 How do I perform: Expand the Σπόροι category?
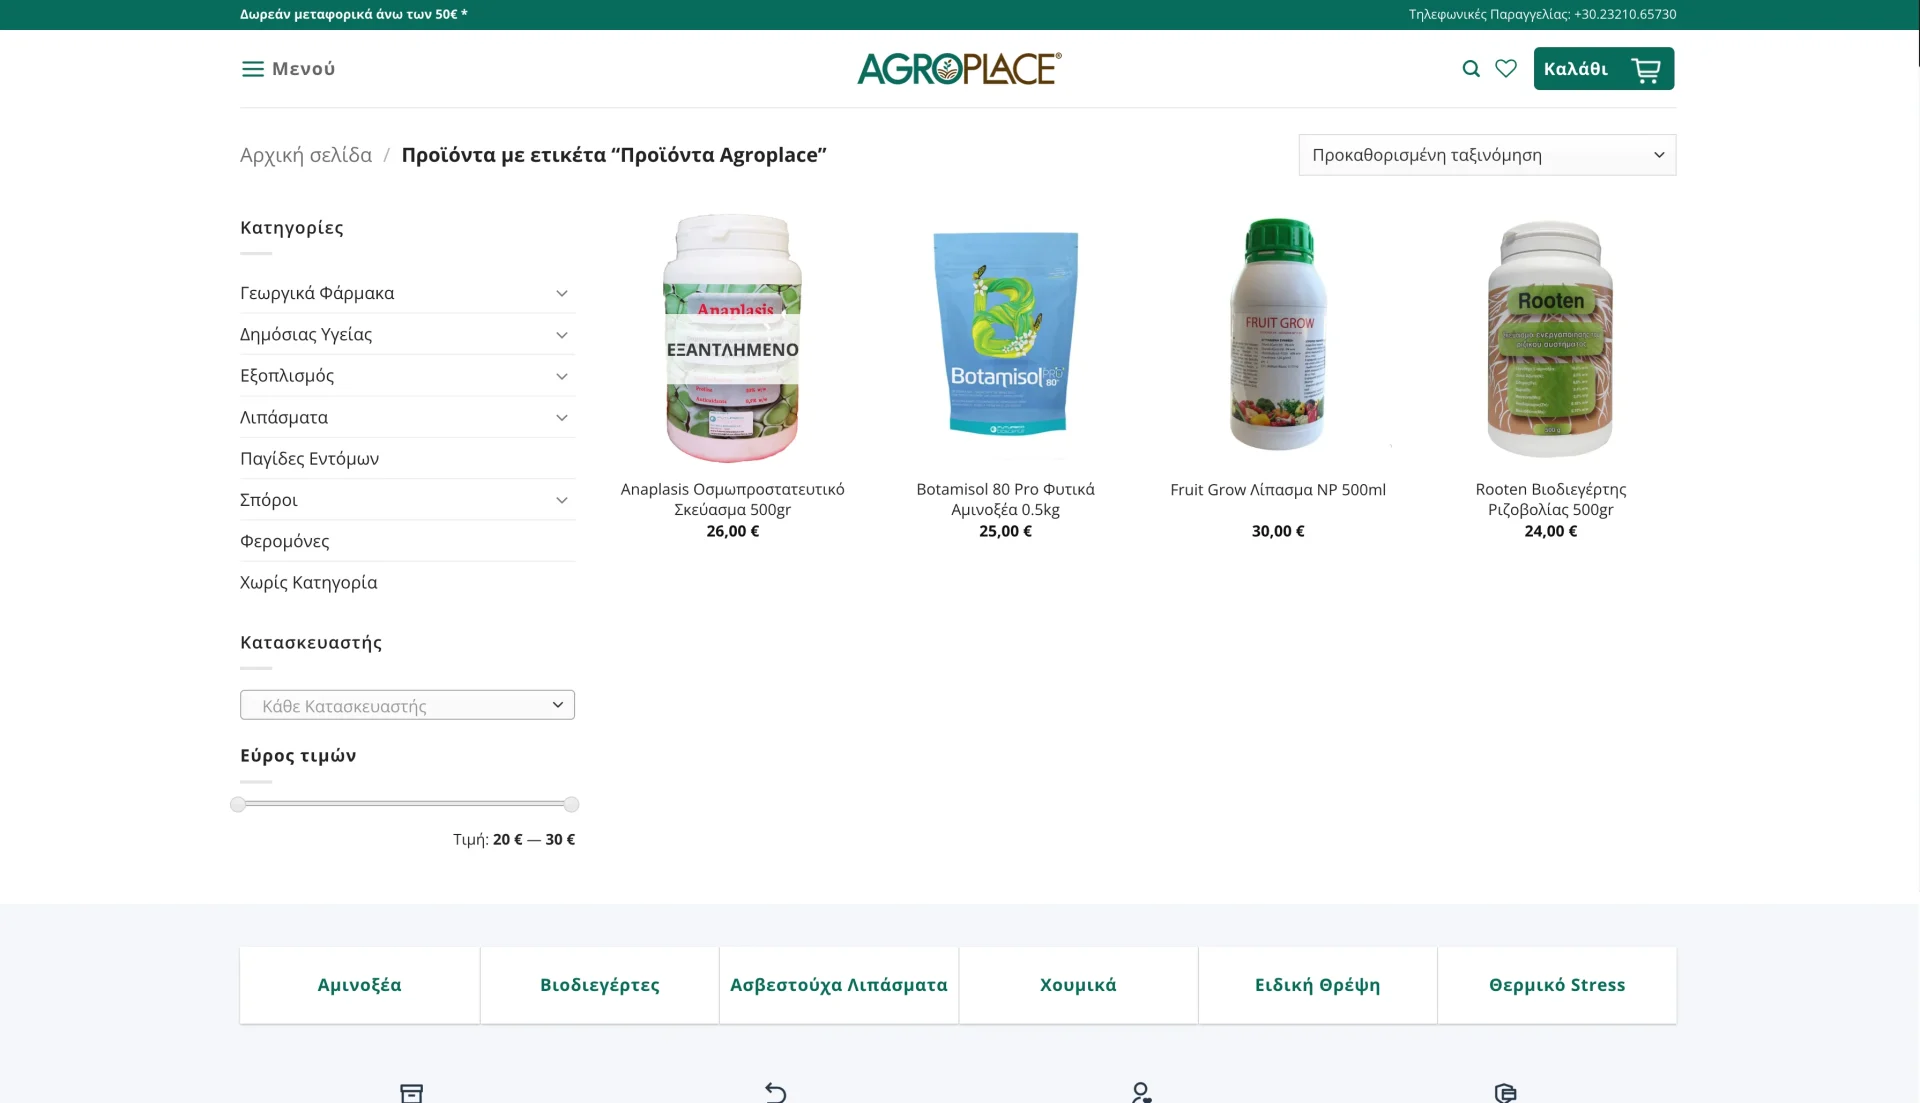click(562, 499)
